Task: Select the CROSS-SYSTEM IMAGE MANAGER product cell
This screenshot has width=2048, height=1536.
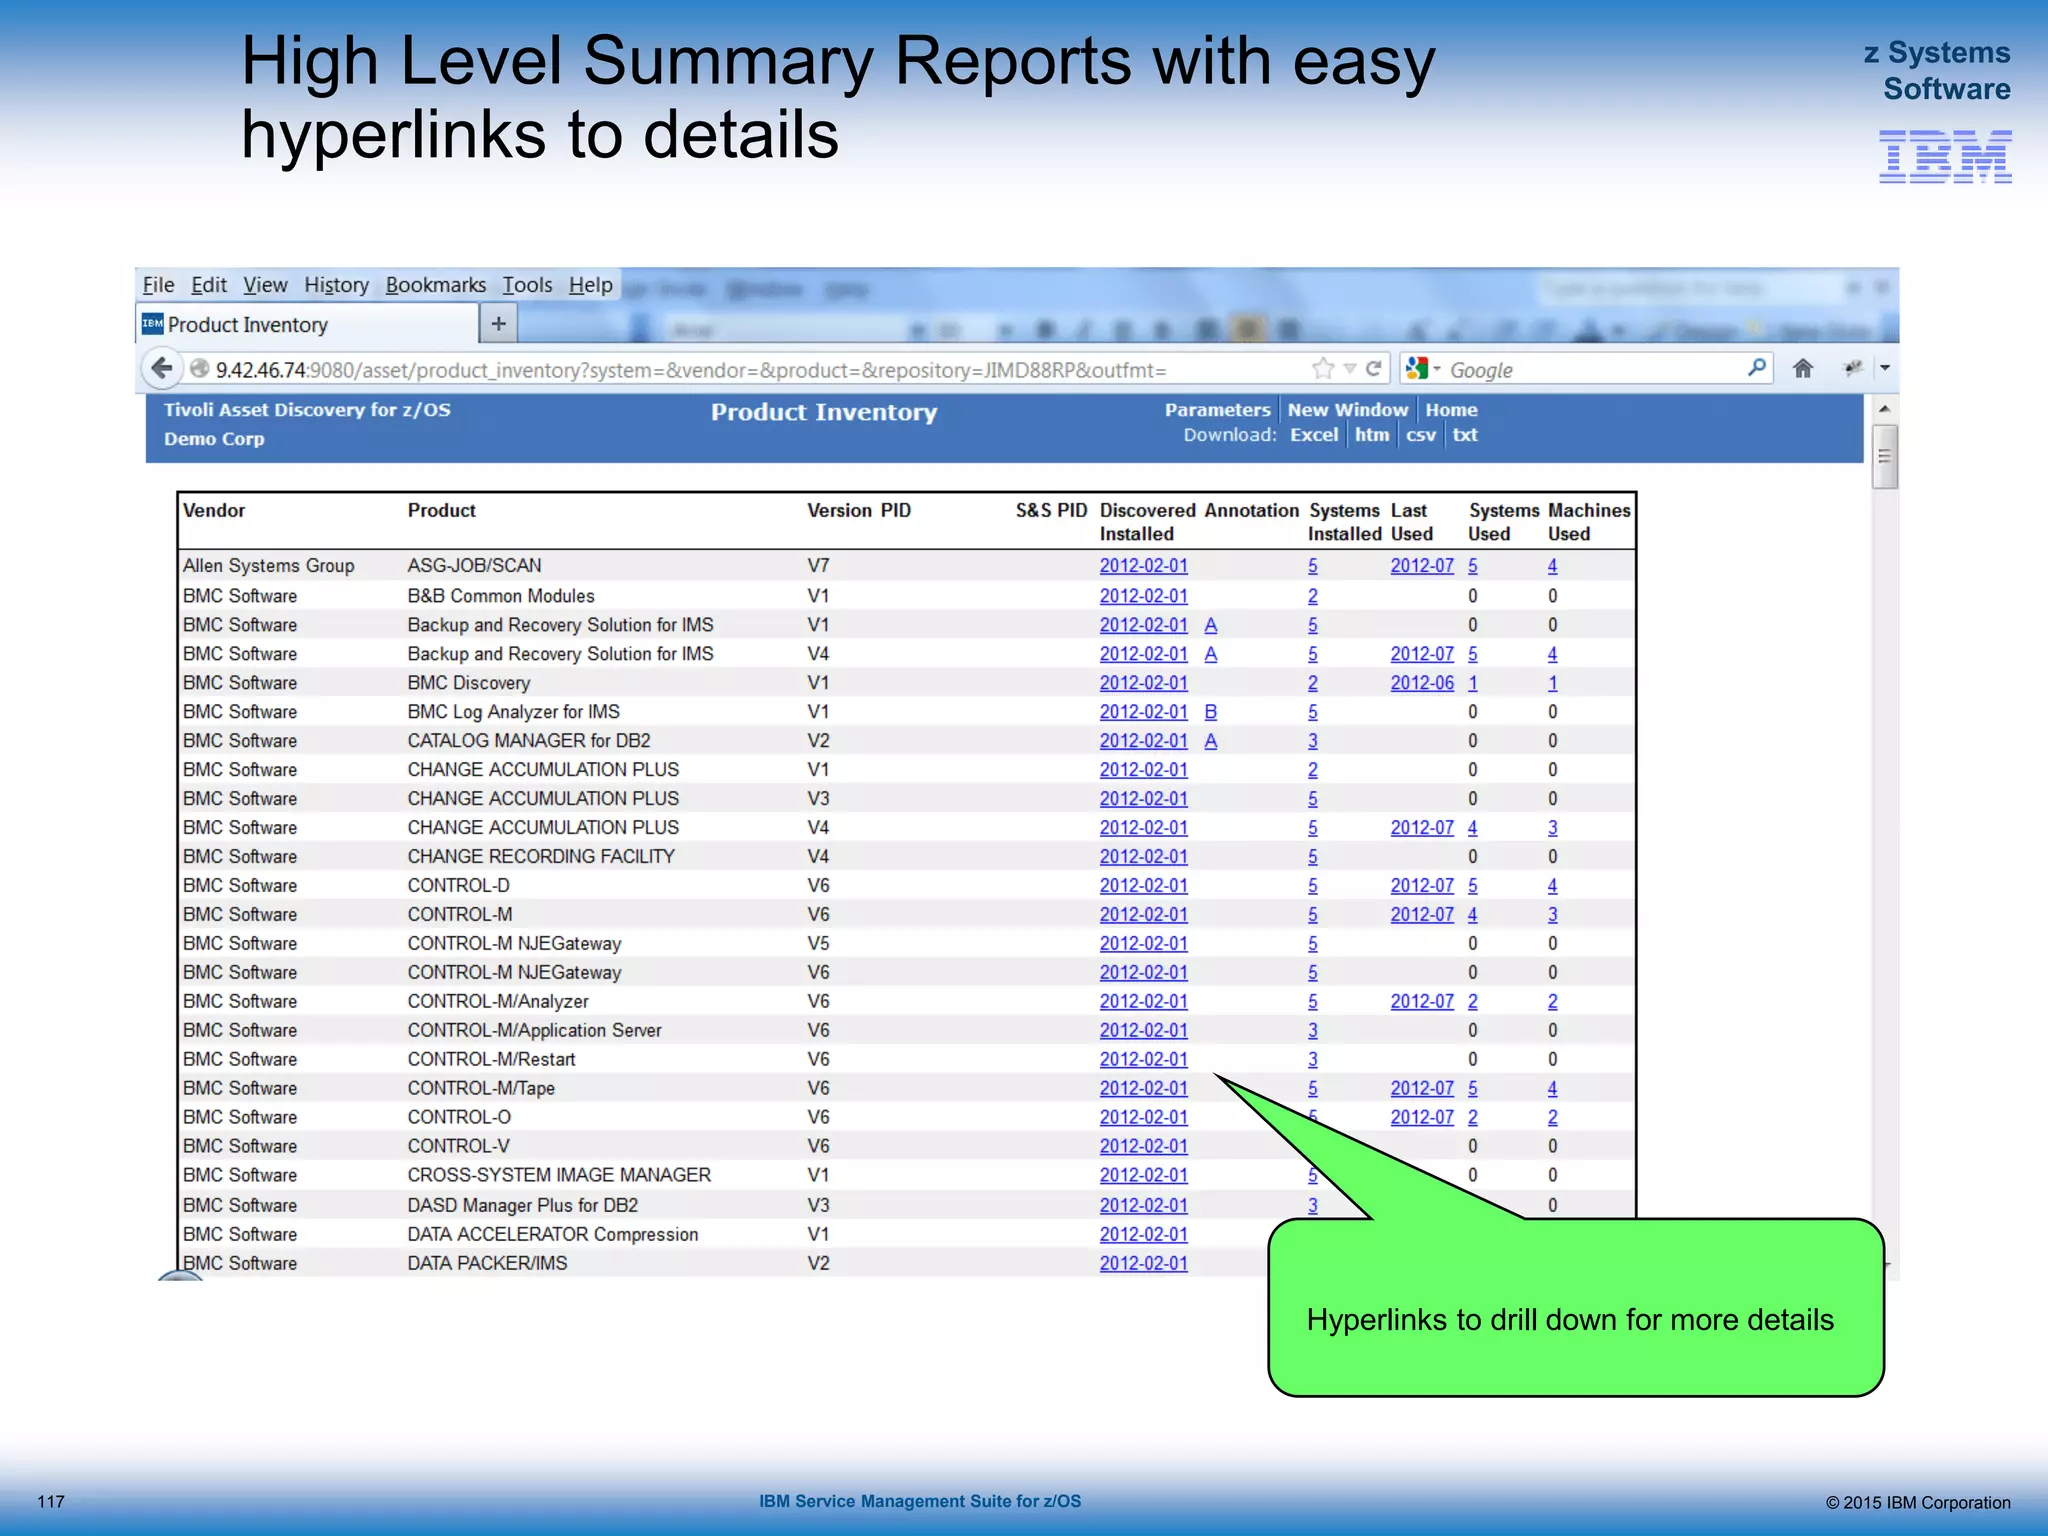Action: [559, 1175]
